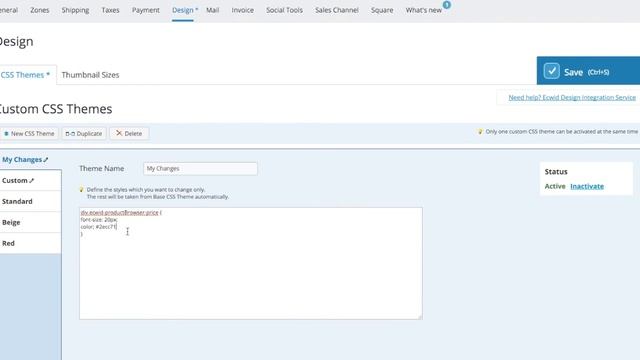Click the color #2ecc71 line in the editor
Screen dimensions: 640x360
98,227
